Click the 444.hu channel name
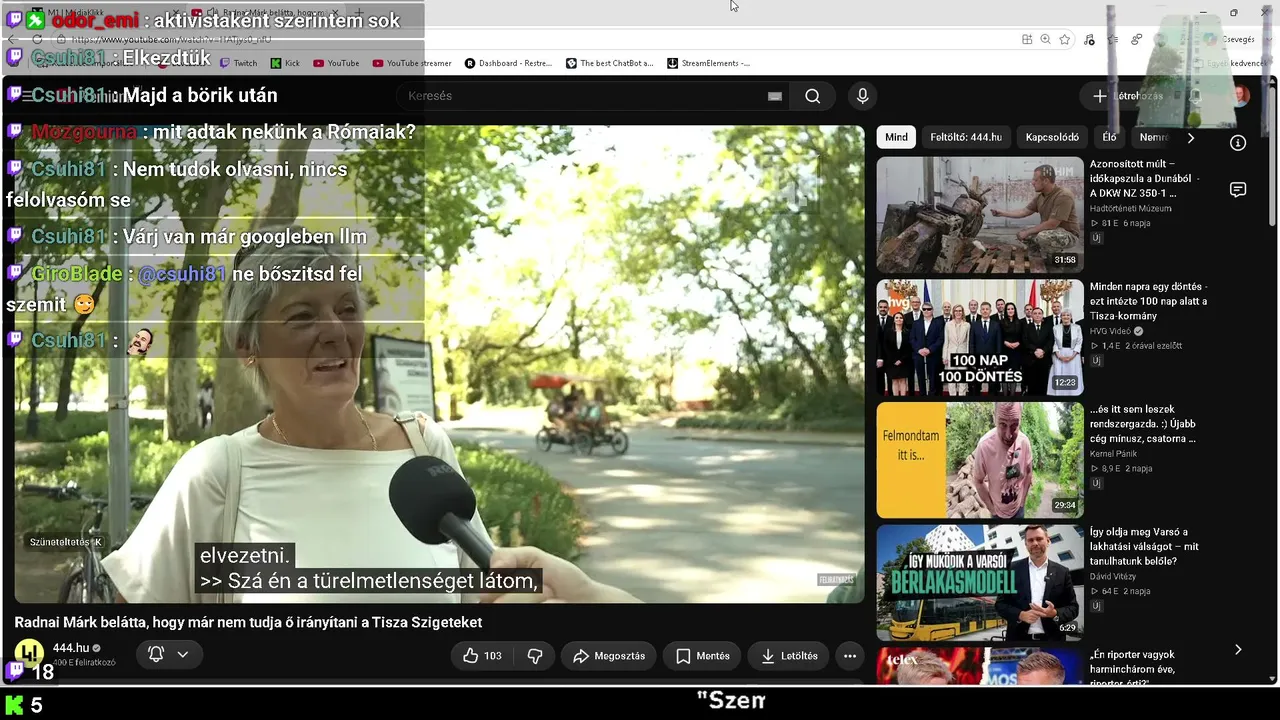This screenshot has height=720, width=1280. coord(71,648)
